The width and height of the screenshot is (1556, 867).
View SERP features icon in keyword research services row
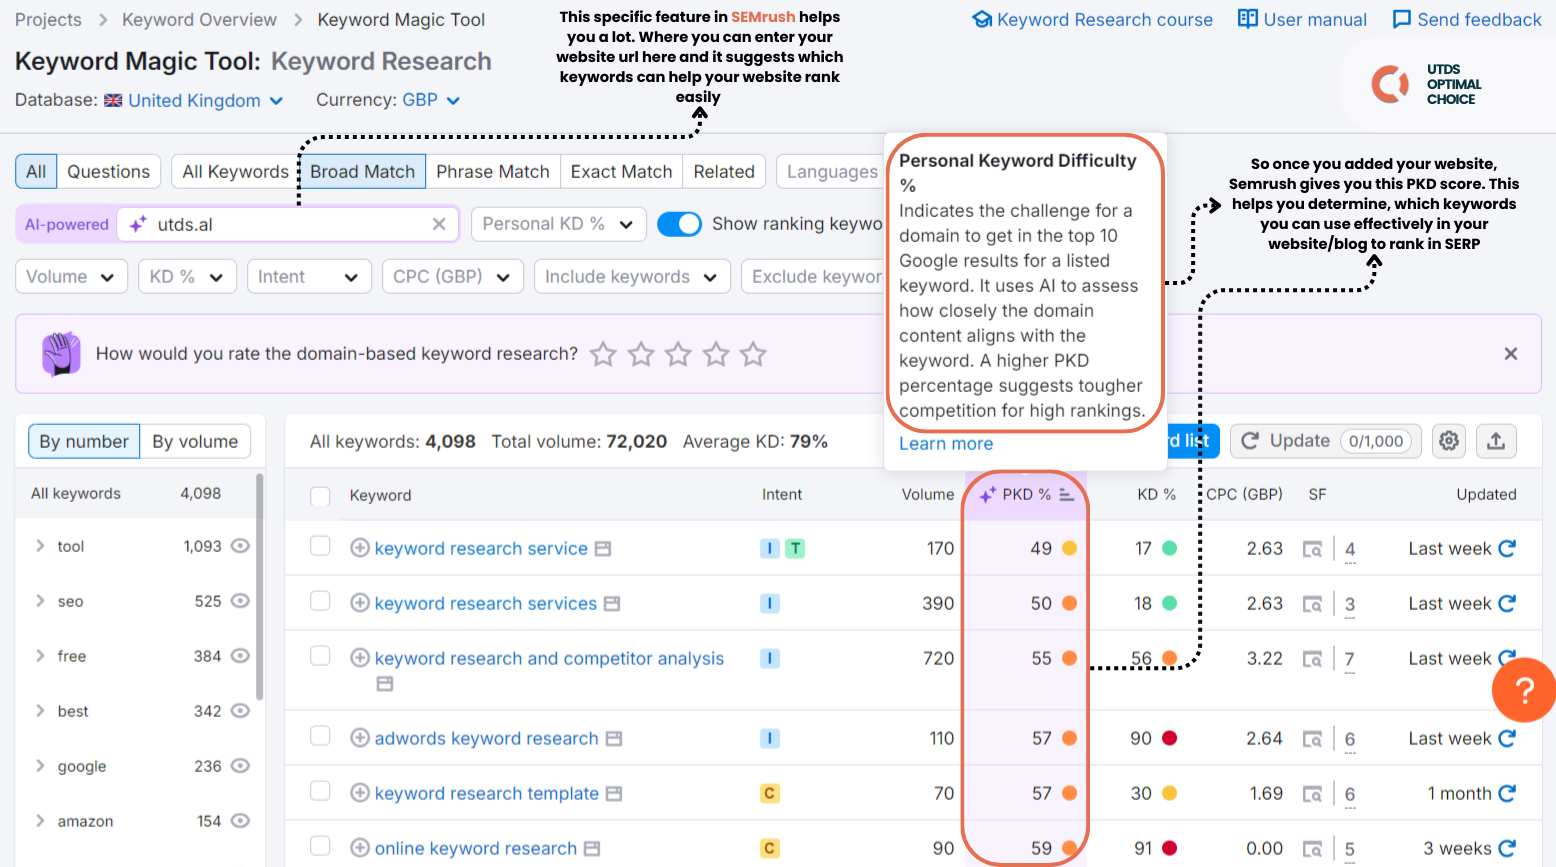[x=1313, y=604]
